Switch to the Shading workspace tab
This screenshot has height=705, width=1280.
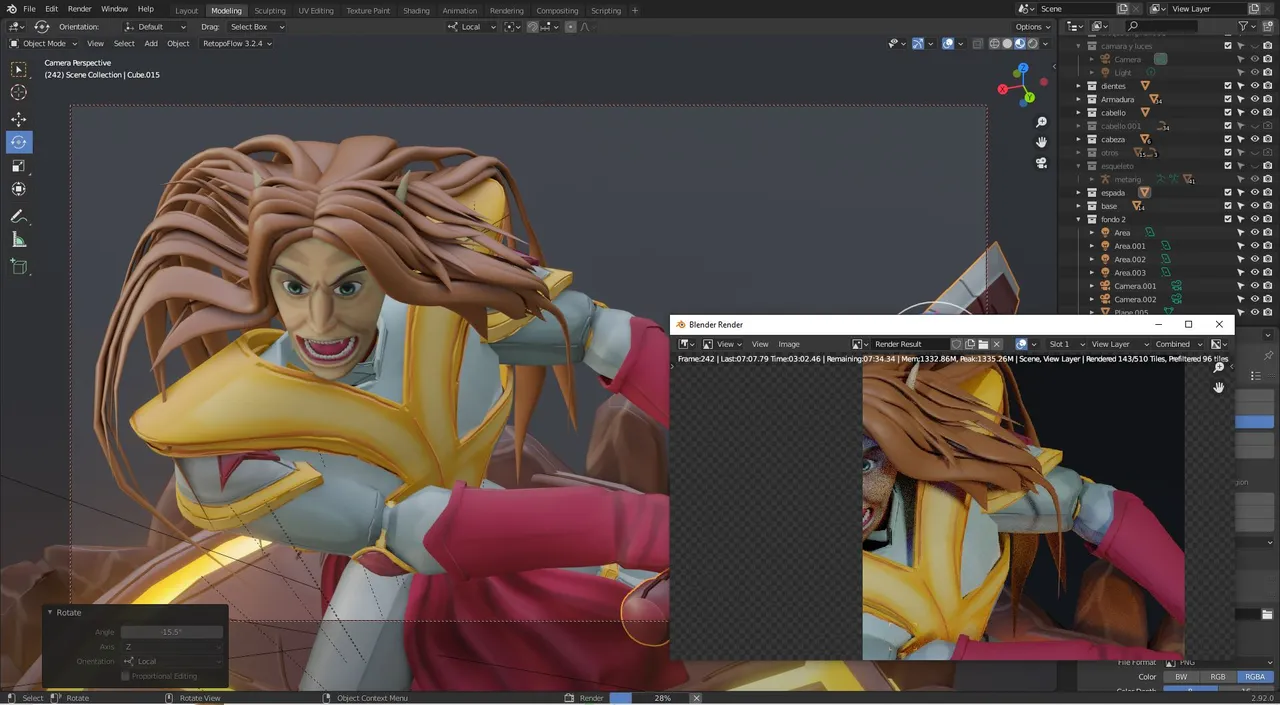[416, 10]
